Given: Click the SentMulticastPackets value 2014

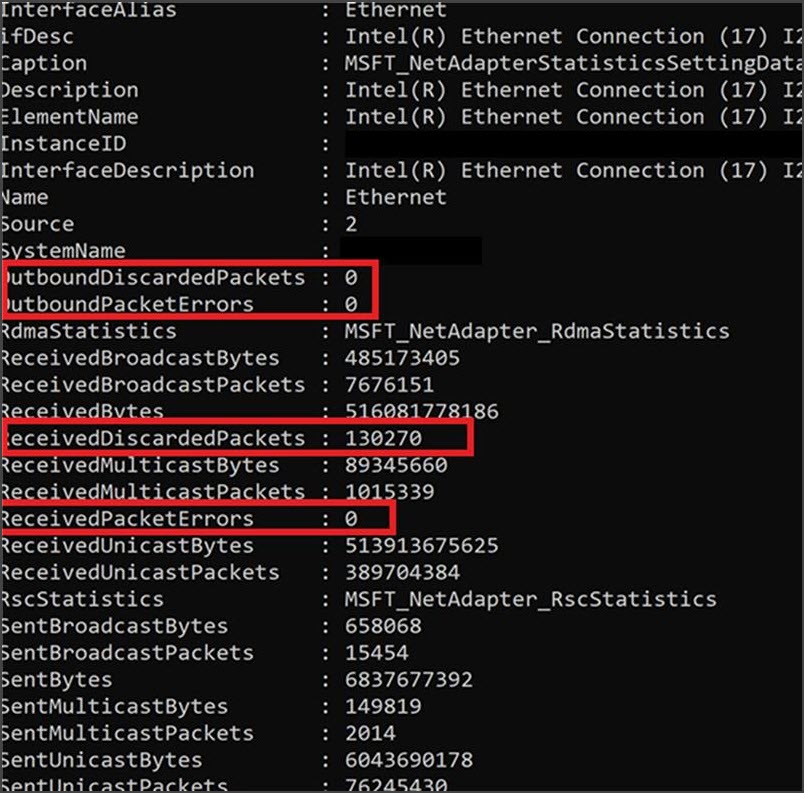Looking at the screenshot, I should click(x=370, y=733).
